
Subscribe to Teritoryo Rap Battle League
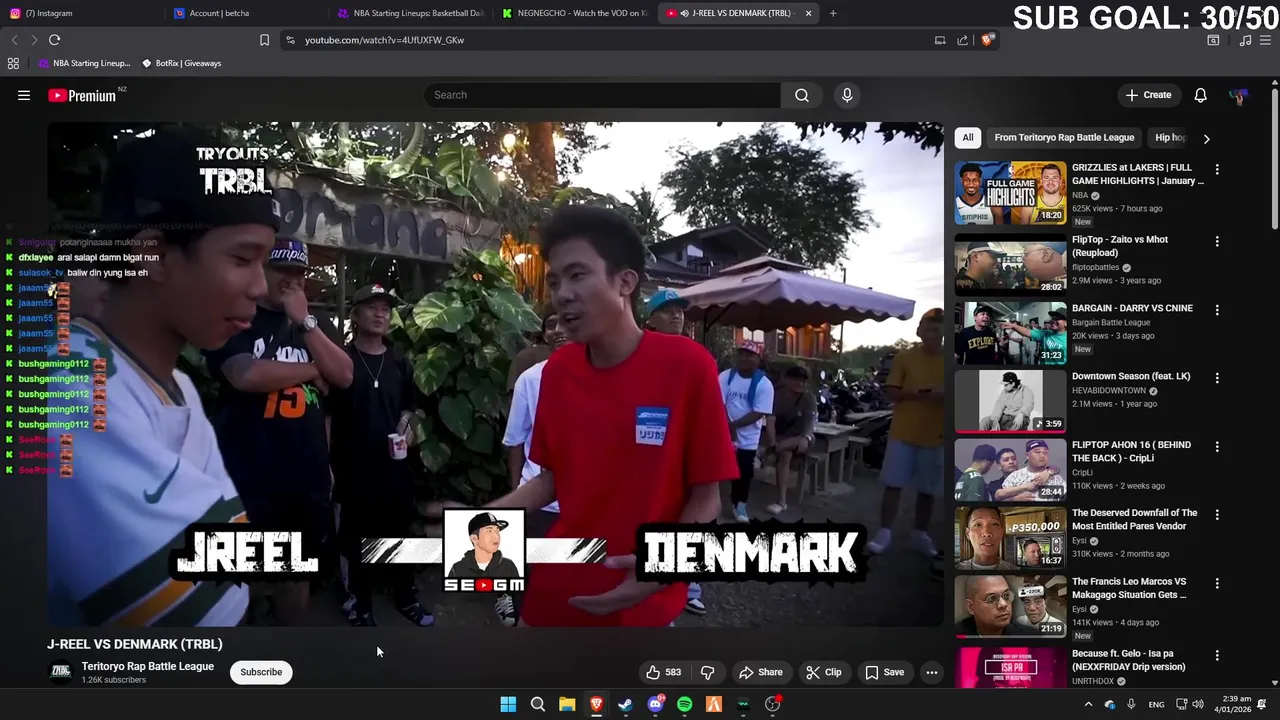(x=261, y=672)
